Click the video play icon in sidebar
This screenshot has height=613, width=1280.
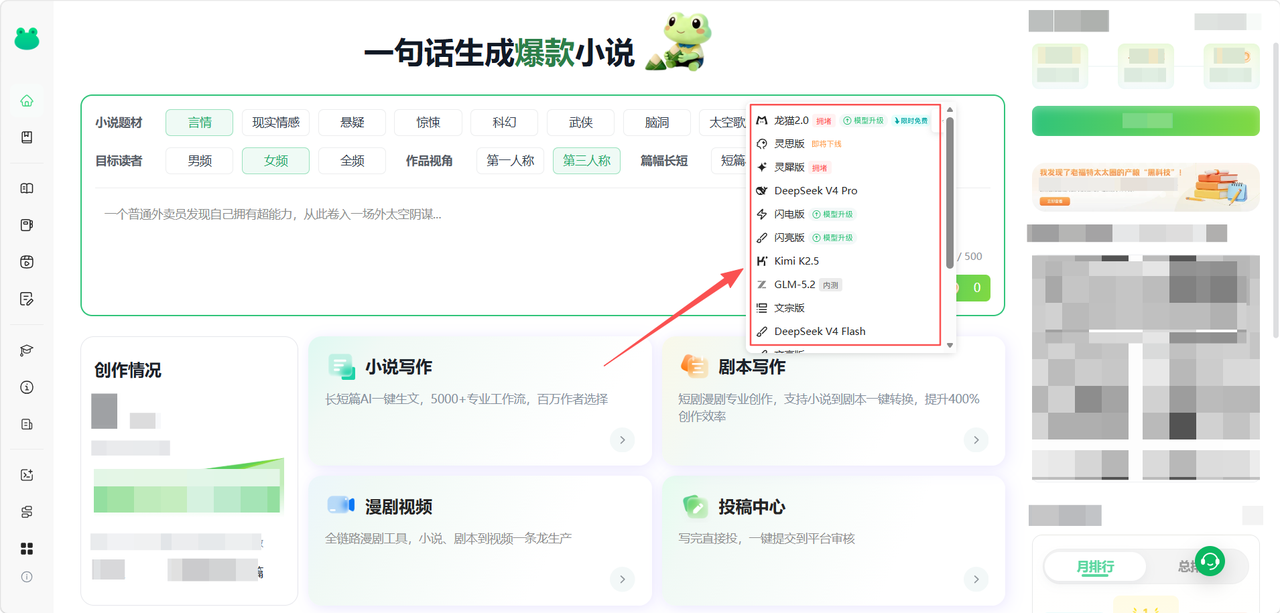(27, 262)
